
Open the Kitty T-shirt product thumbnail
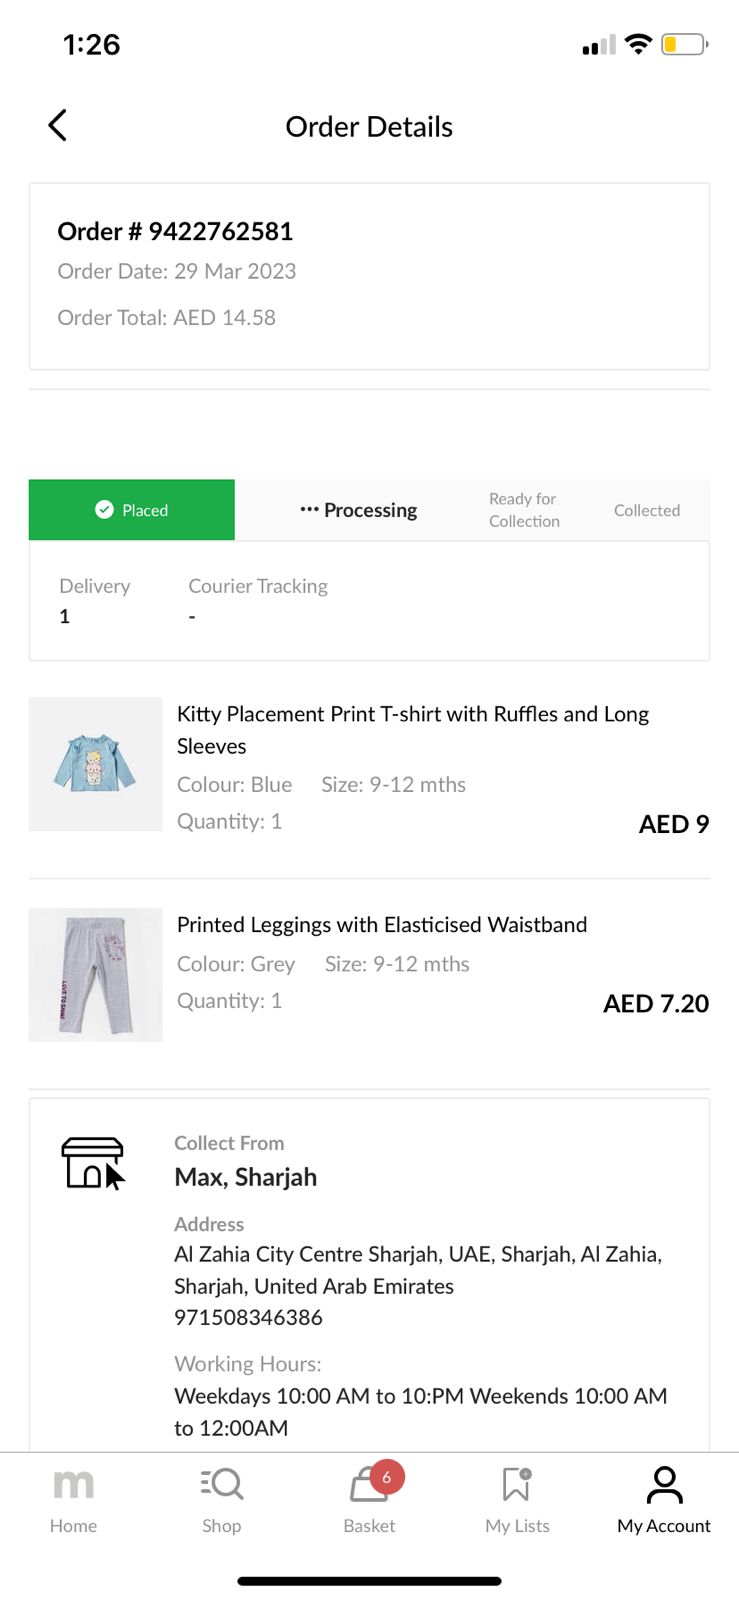tap(95, 764)
